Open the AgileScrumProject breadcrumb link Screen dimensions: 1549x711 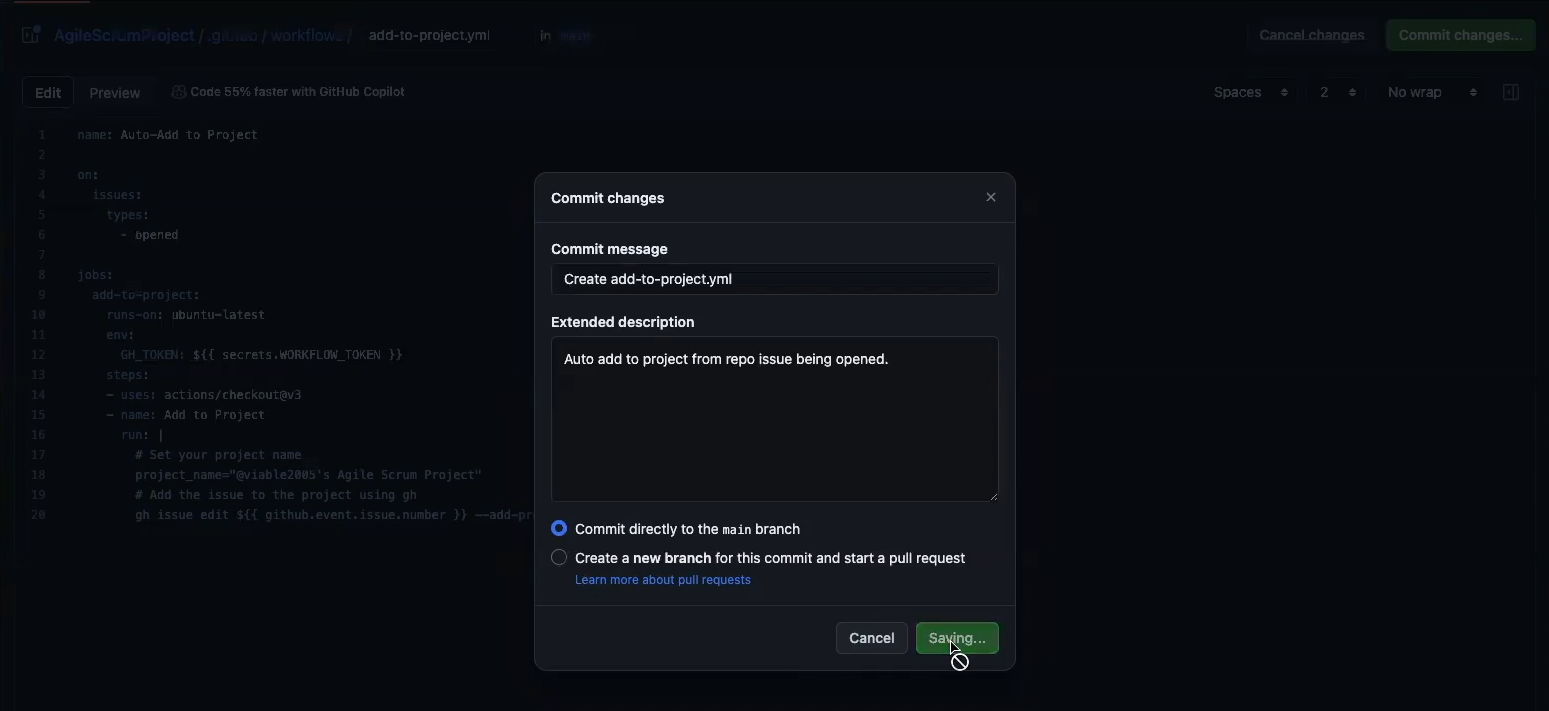(x=124, y=35)
